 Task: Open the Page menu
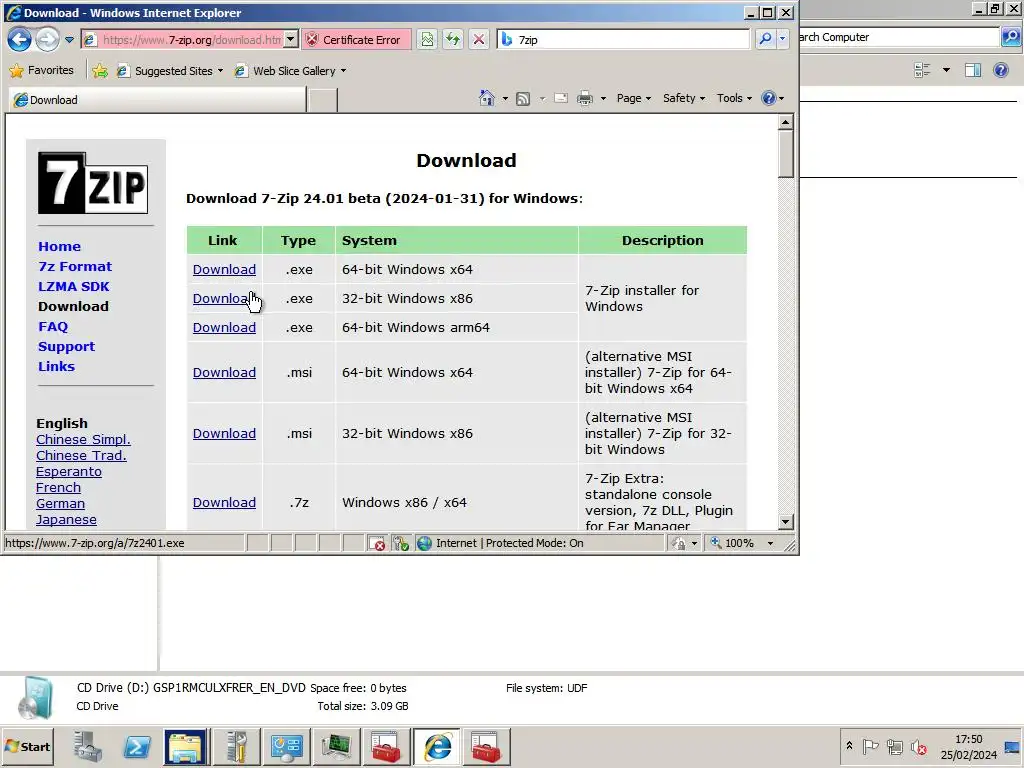coord(633,98)
